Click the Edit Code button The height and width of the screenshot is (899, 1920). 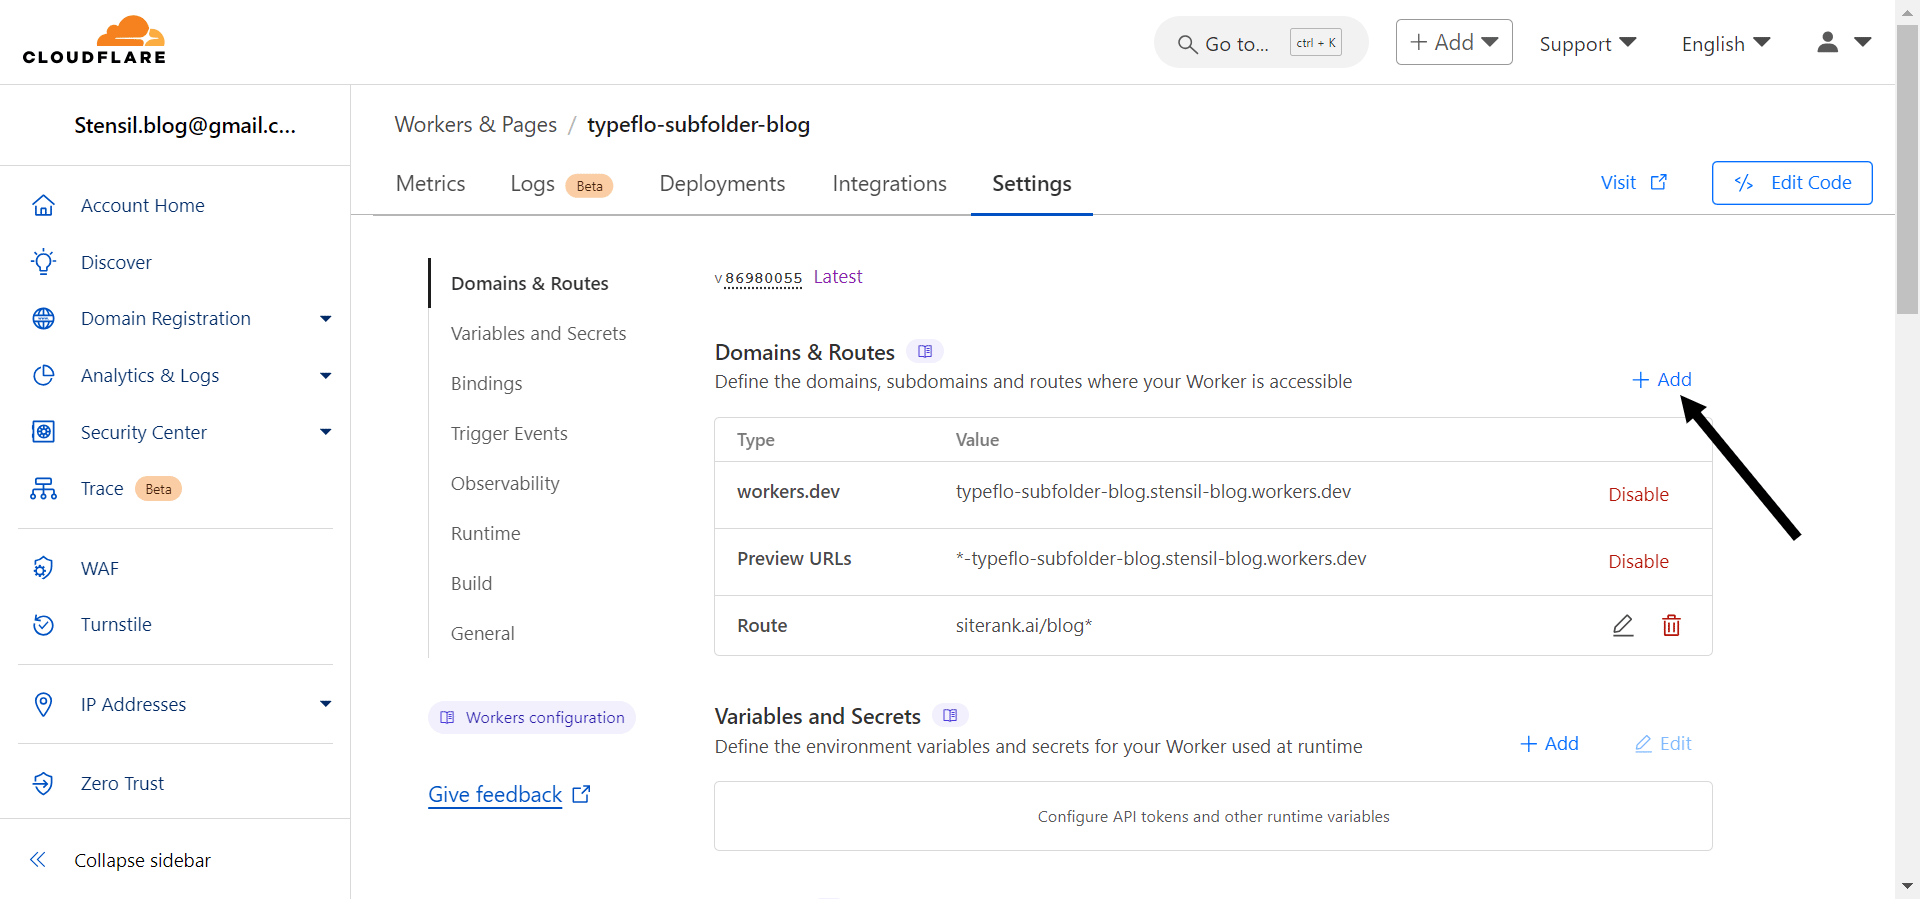(x=1791, y=183)
